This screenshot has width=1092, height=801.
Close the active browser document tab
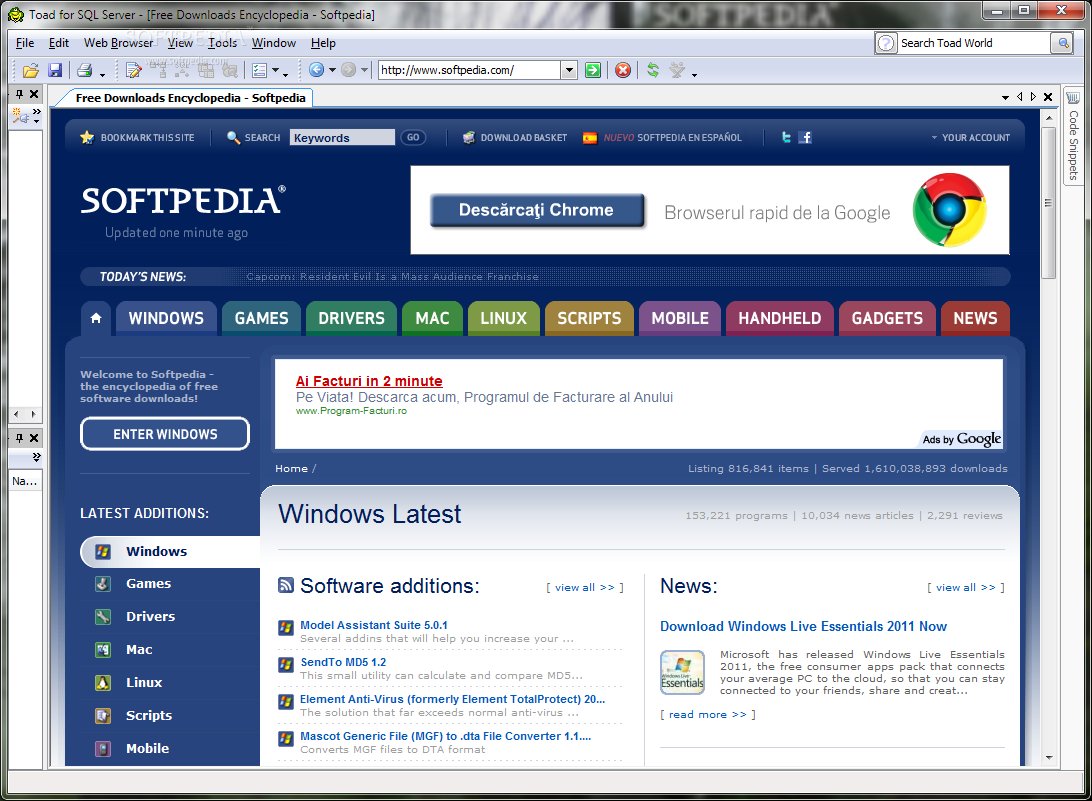pyautogui.click(x=1047, y=97)
